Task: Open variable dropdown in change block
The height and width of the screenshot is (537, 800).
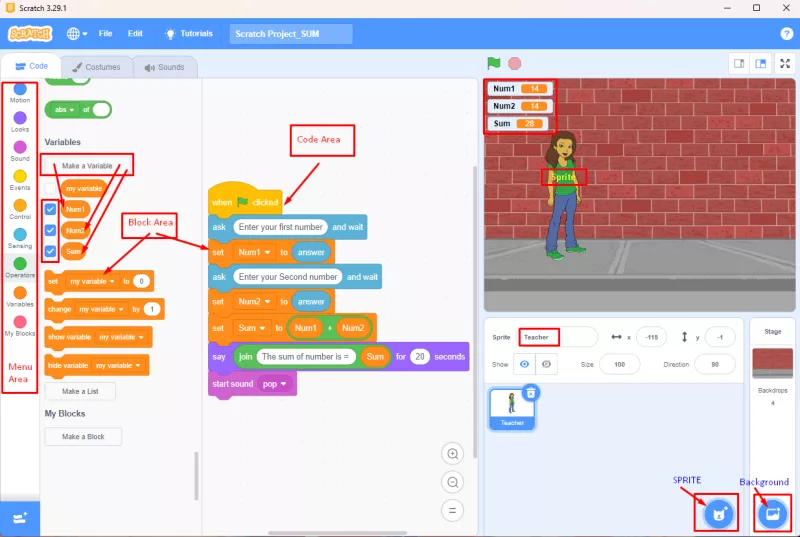Action: (102, 309)
